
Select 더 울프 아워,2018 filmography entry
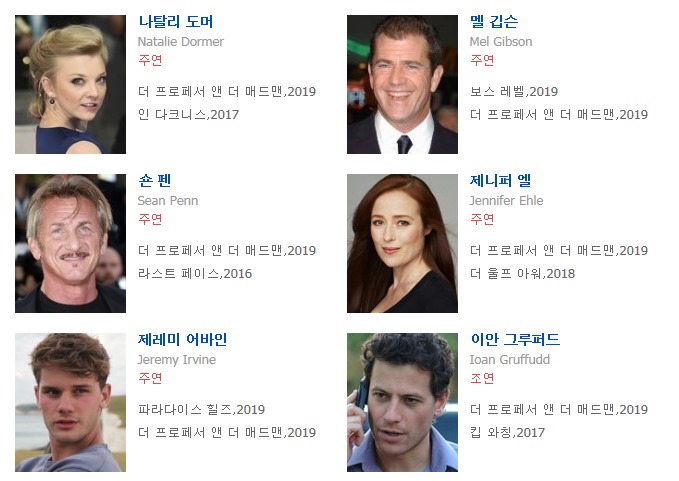[x=523, y=274]
